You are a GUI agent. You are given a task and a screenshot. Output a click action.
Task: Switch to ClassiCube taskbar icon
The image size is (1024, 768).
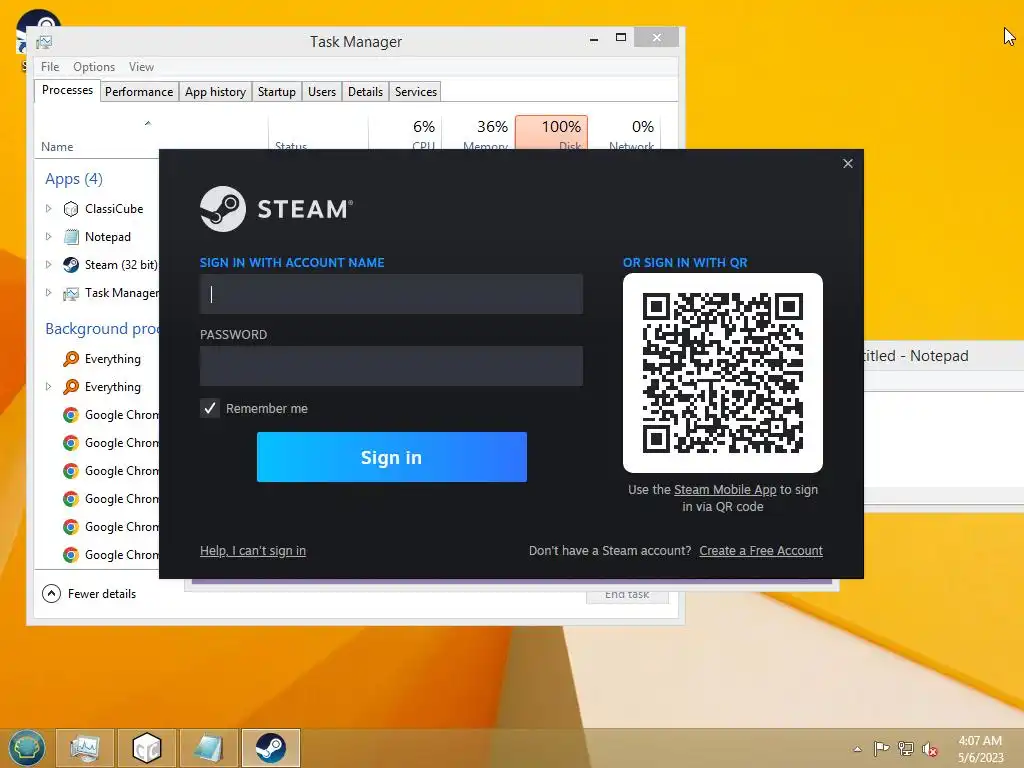pos(146,748)
